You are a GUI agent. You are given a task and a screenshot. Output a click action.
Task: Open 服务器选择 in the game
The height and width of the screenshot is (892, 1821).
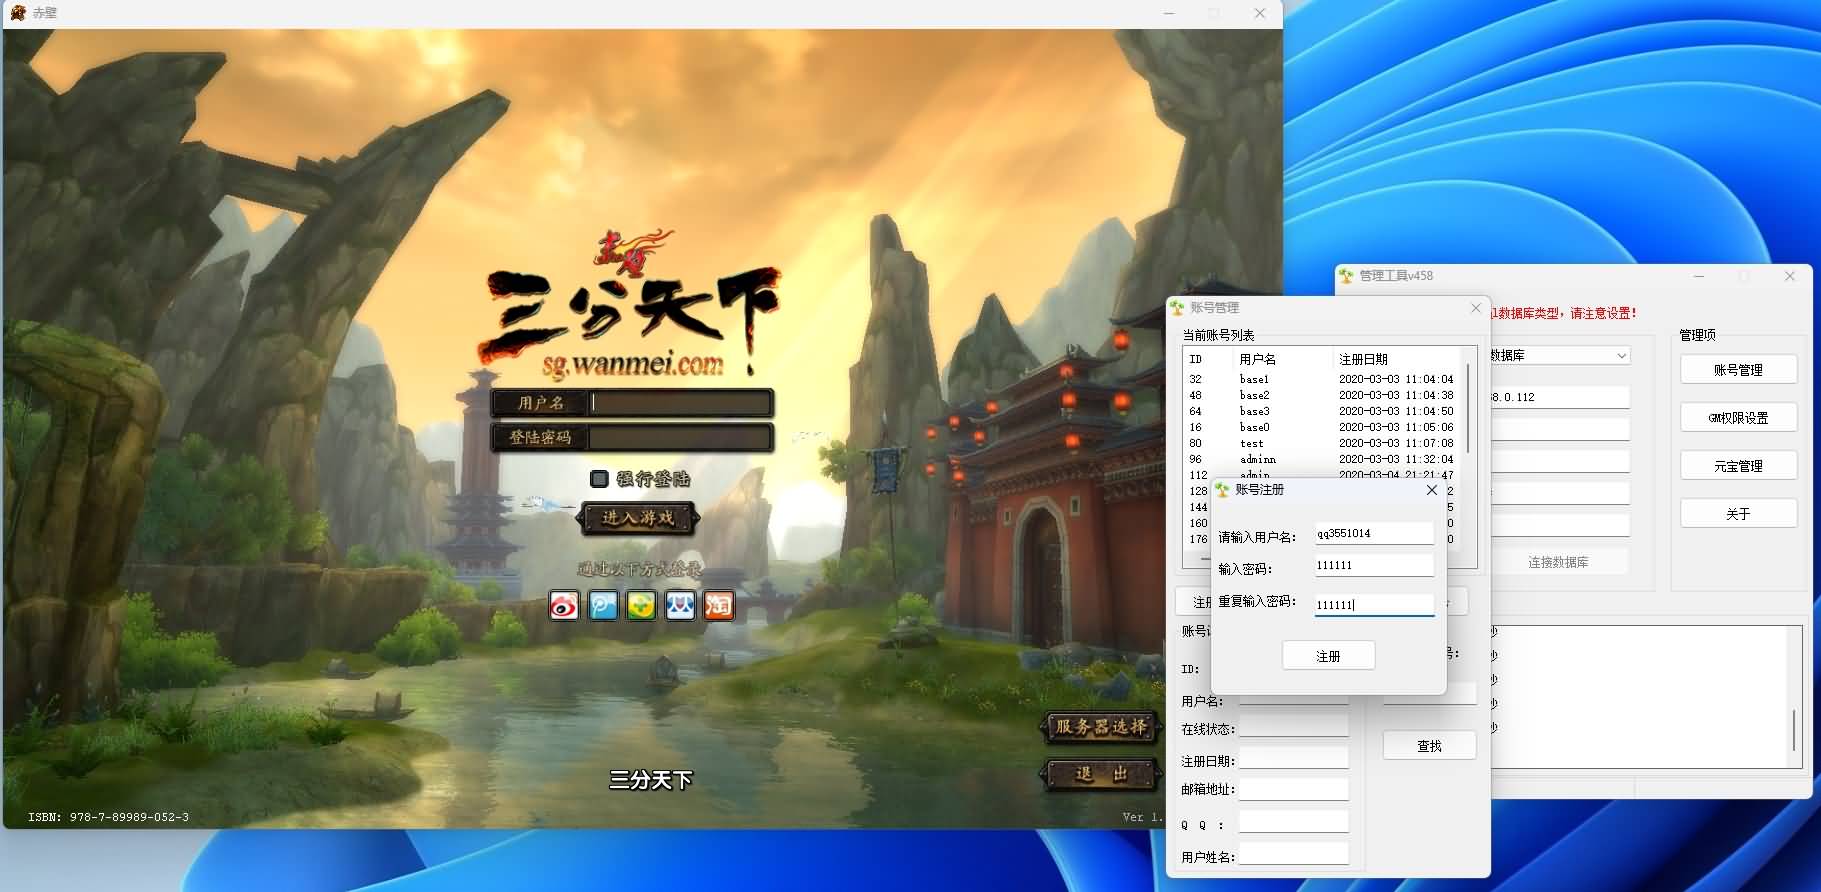click(x=1100, y=727)
